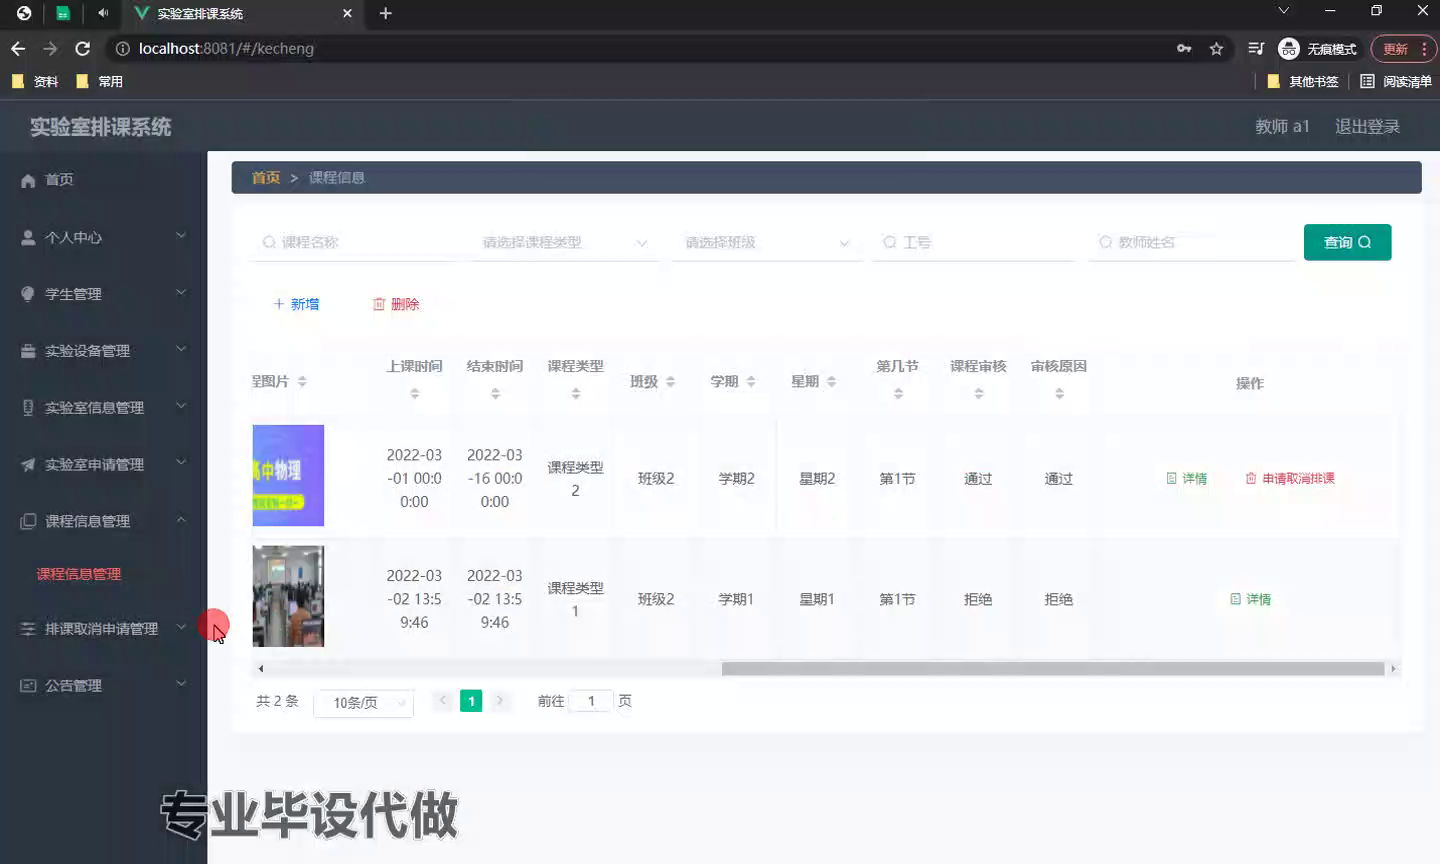This screenshot has height=864, width=1440.
Task: Click the paper-plane icon of 实验室申请管理
Action: [x=28, y=465]
